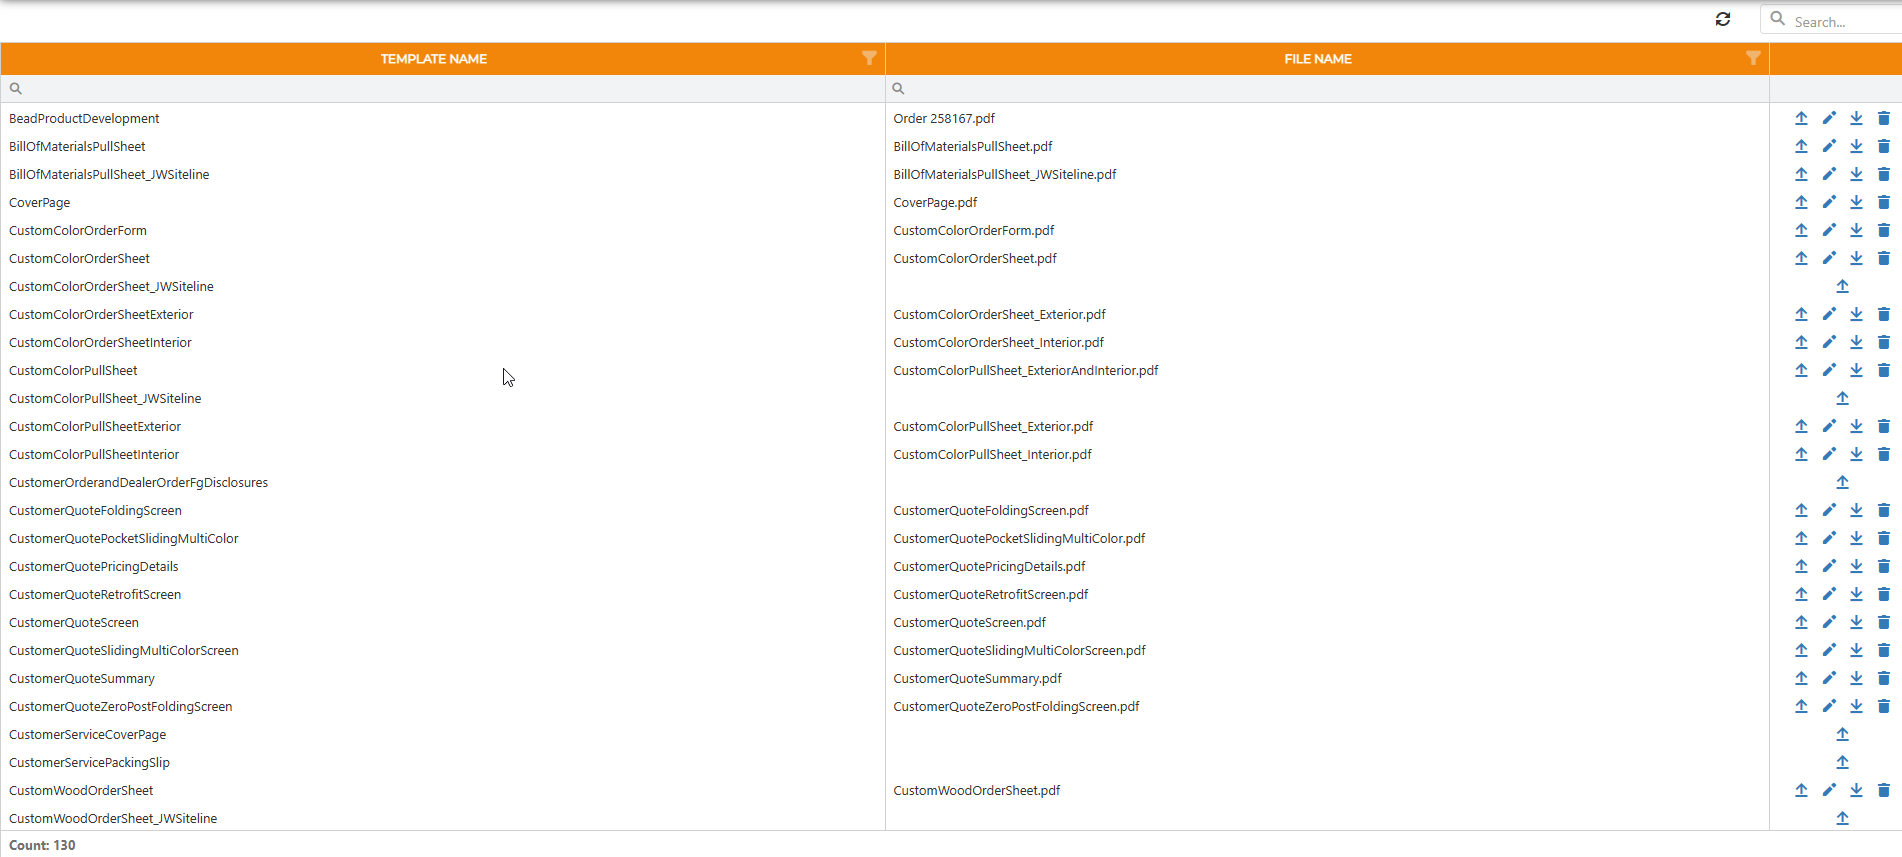Upload file for CustomWoodOrderSheet_JWSiteline
Image resolution: width=1902 pixels, height=857 pixels.
coord(1843,818)
